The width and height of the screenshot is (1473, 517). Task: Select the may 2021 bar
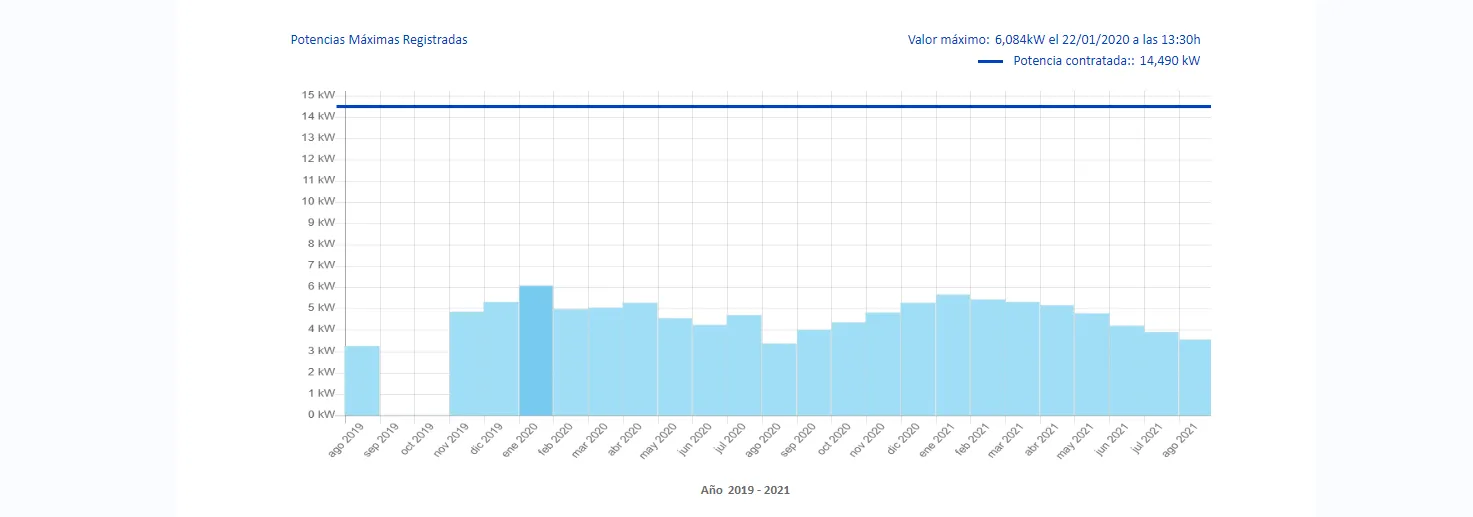coord(1092,364)
